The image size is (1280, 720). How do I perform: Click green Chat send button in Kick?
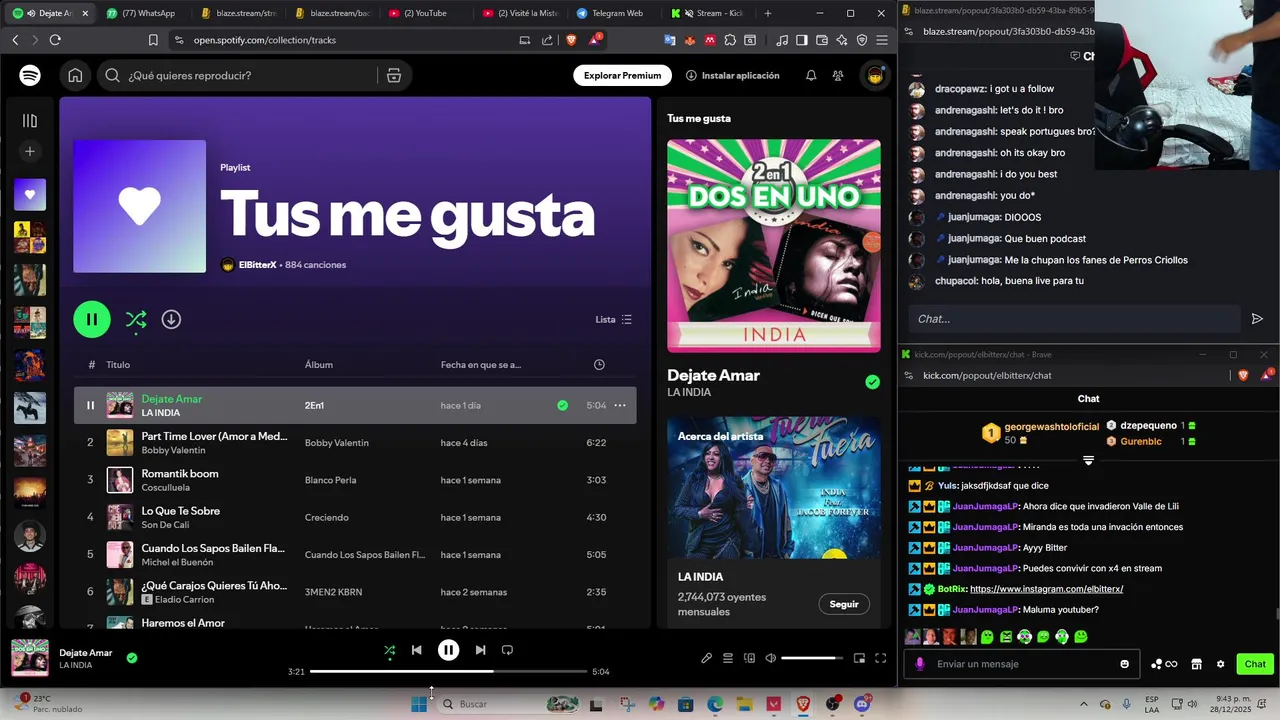point(1255,664)
